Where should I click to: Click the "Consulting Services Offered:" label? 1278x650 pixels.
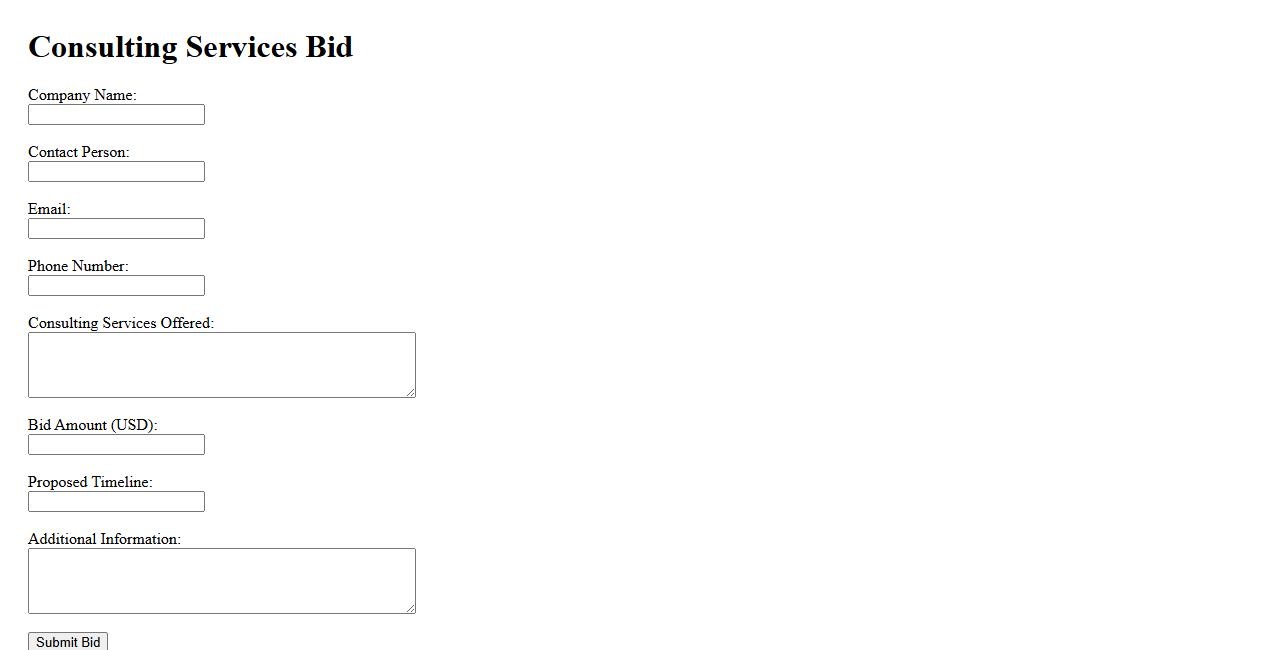tap(121, 323)
